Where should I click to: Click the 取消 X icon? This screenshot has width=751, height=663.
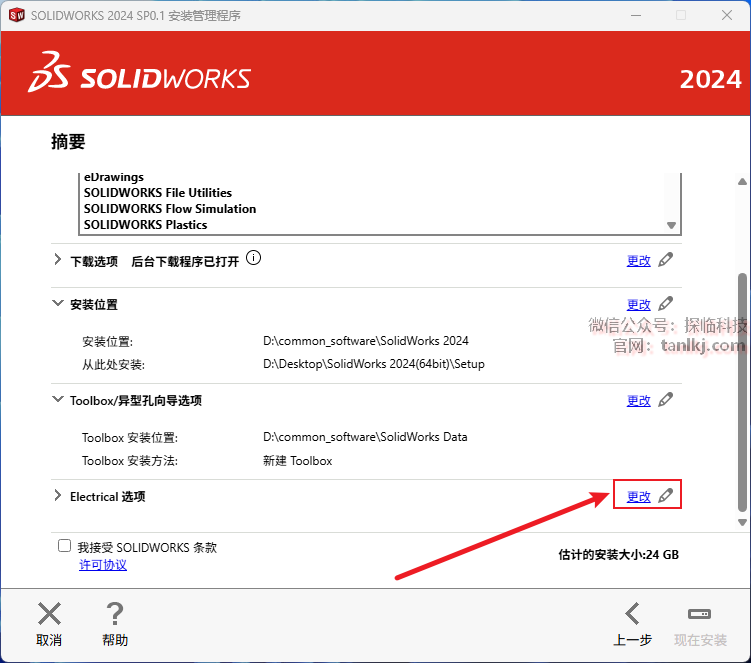point(49,614)
